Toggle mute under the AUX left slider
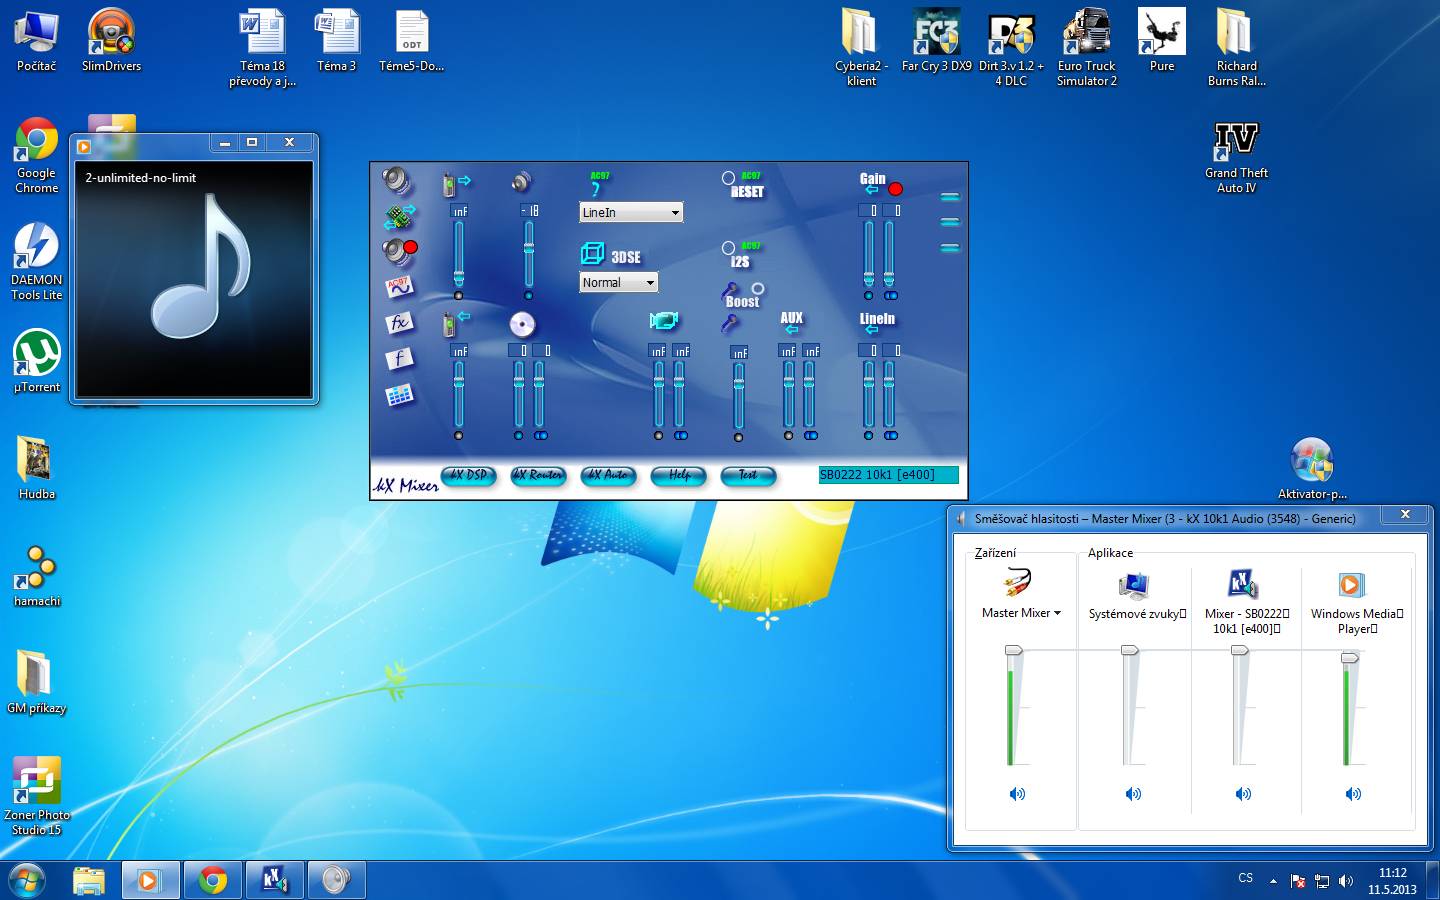Screen dimensions: 1440x900 click(788, 436)
